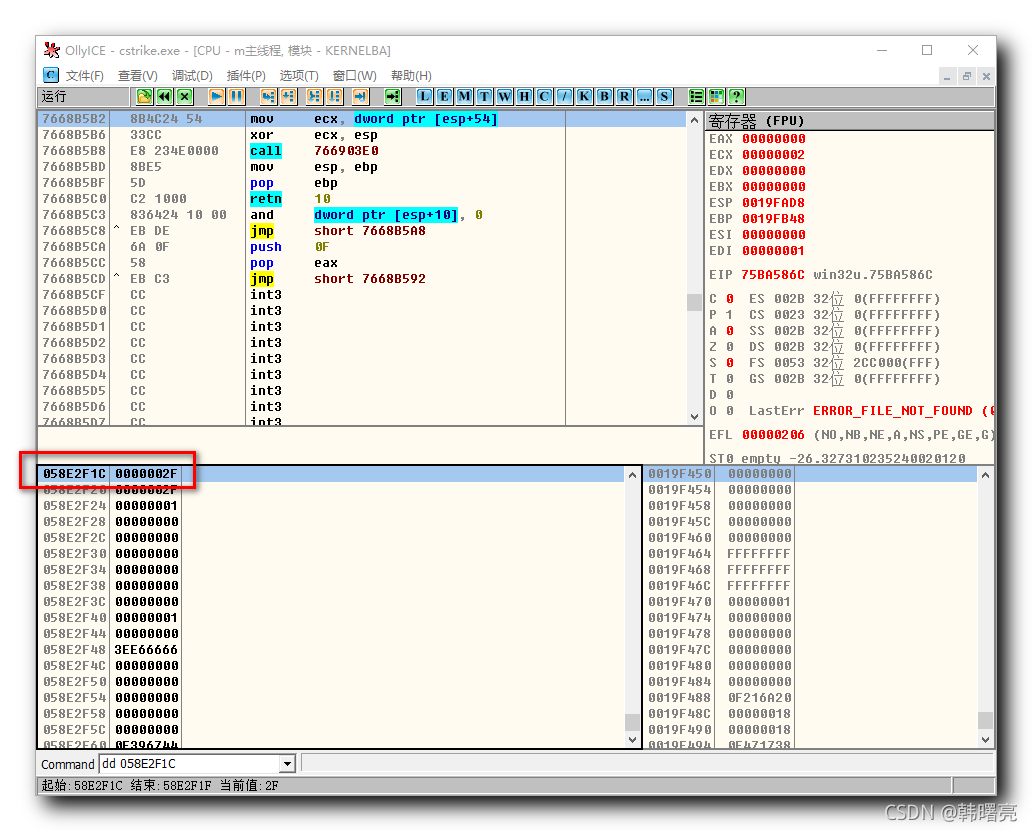Expand the Command combo box dropdown arrow

pos(287,764)
